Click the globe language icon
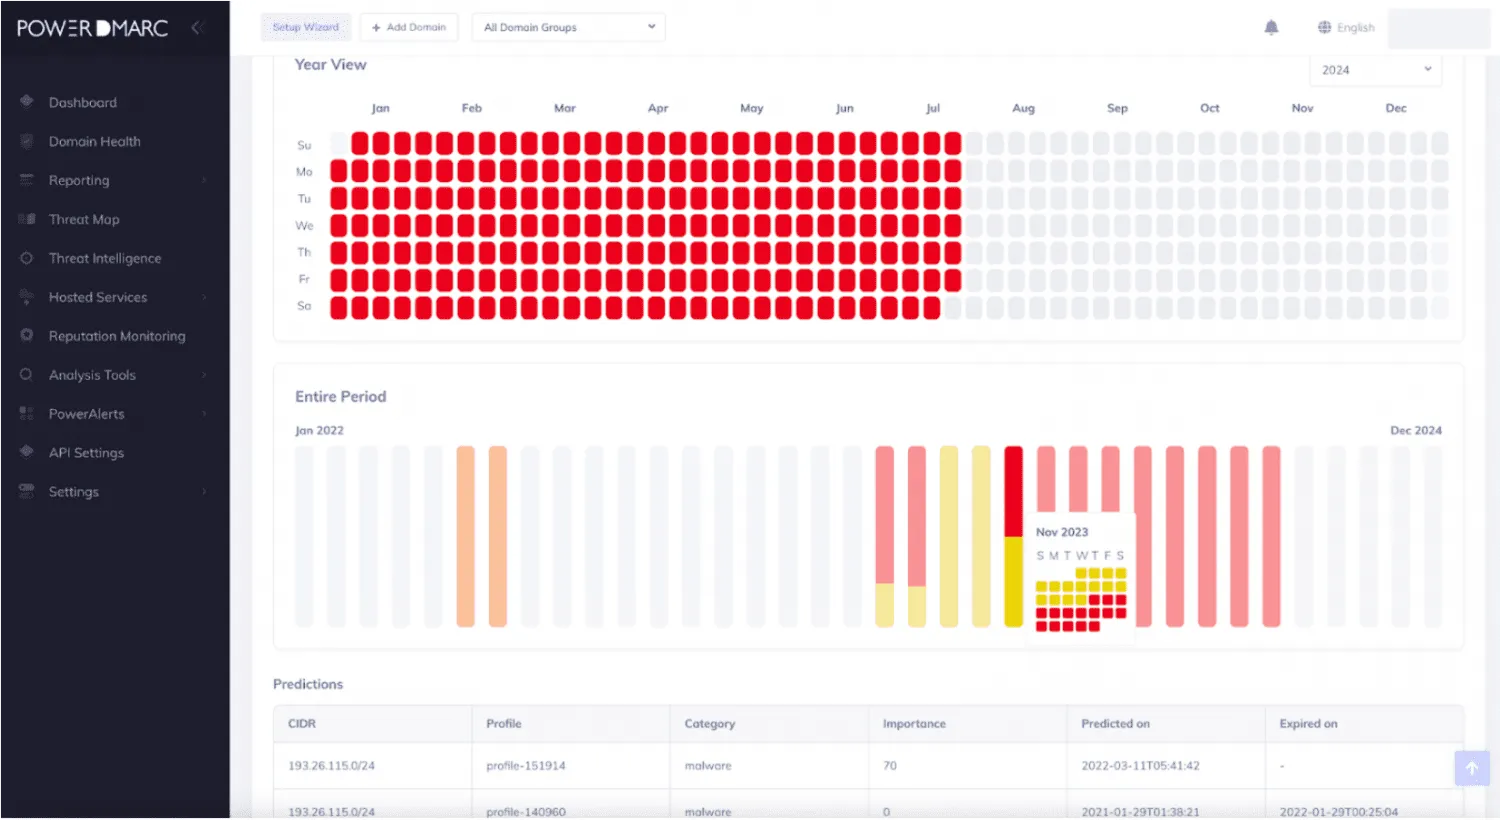 tap(1324, 28)
